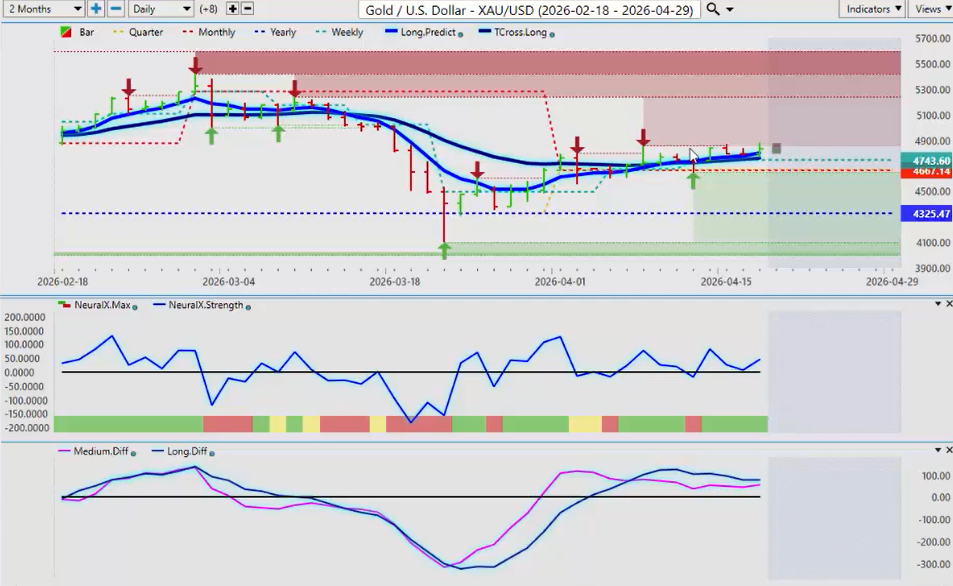Click the blue 4325.47 price label

pos(925,214)
